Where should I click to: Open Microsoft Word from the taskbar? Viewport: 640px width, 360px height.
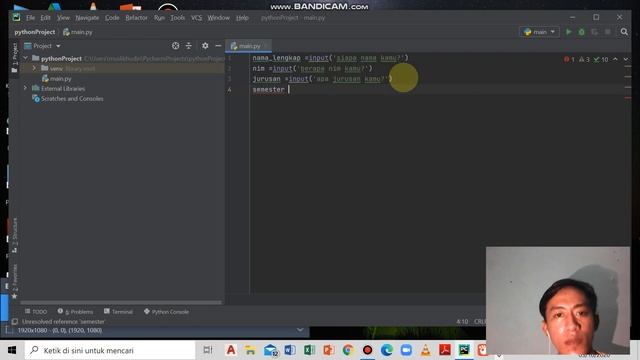tap(290, 350)
